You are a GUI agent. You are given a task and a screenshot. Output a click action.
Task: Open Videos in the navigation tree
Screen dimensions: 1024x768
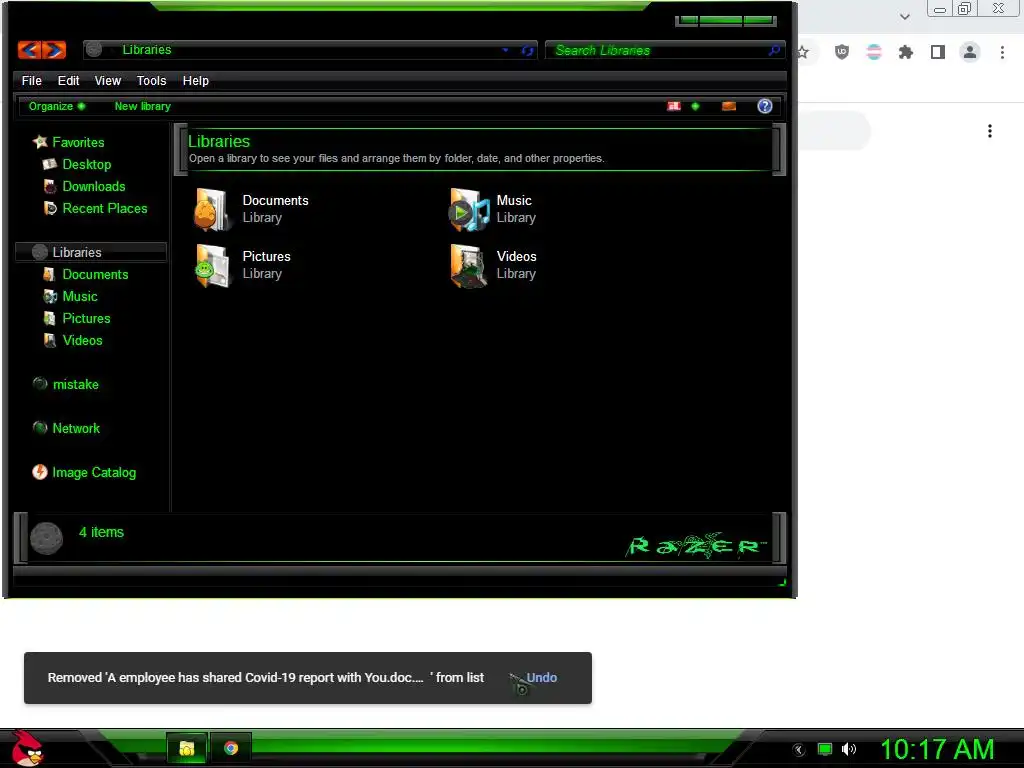pyautogui.click(x=82, y=340)
